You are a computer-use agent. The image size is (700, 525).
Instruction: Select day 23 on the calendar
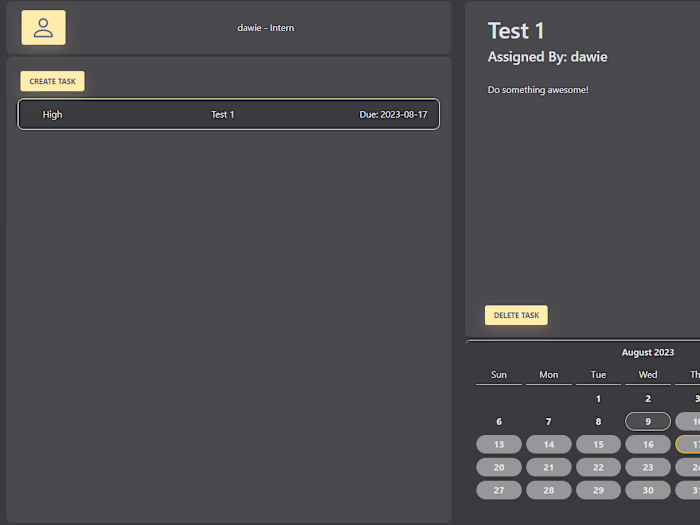point(648,467)
